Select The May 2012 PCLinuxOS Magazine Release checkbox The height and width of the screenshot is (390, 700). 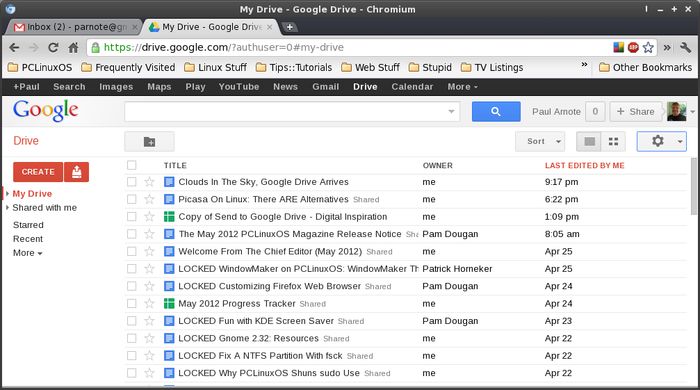(131, 234)
